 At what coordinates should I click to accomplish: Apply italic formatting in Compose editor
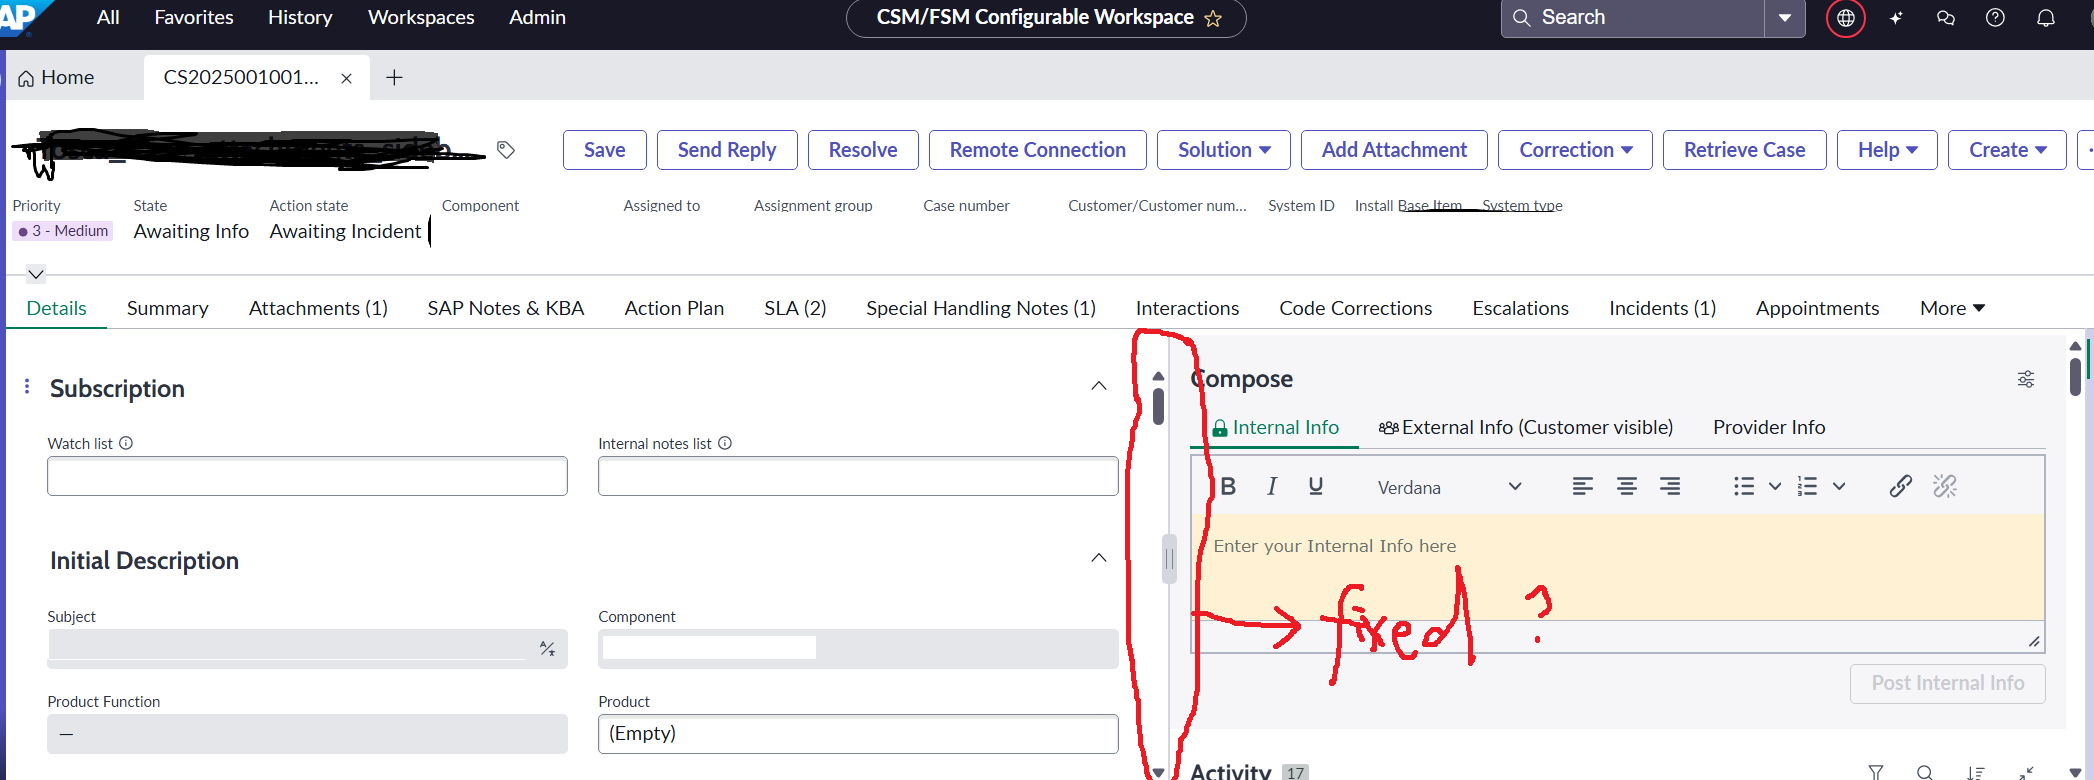[x=1272, y=486]
